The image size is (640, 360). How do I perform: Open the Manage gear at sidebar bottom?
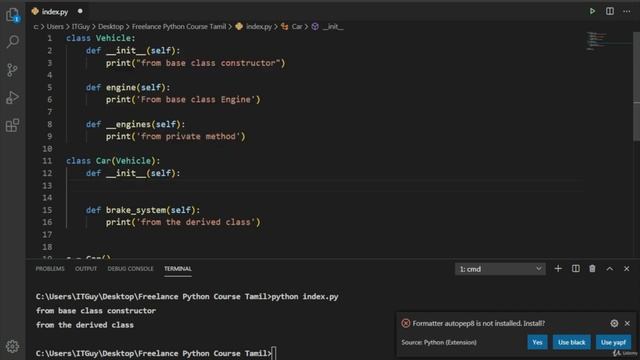point(13,346)
